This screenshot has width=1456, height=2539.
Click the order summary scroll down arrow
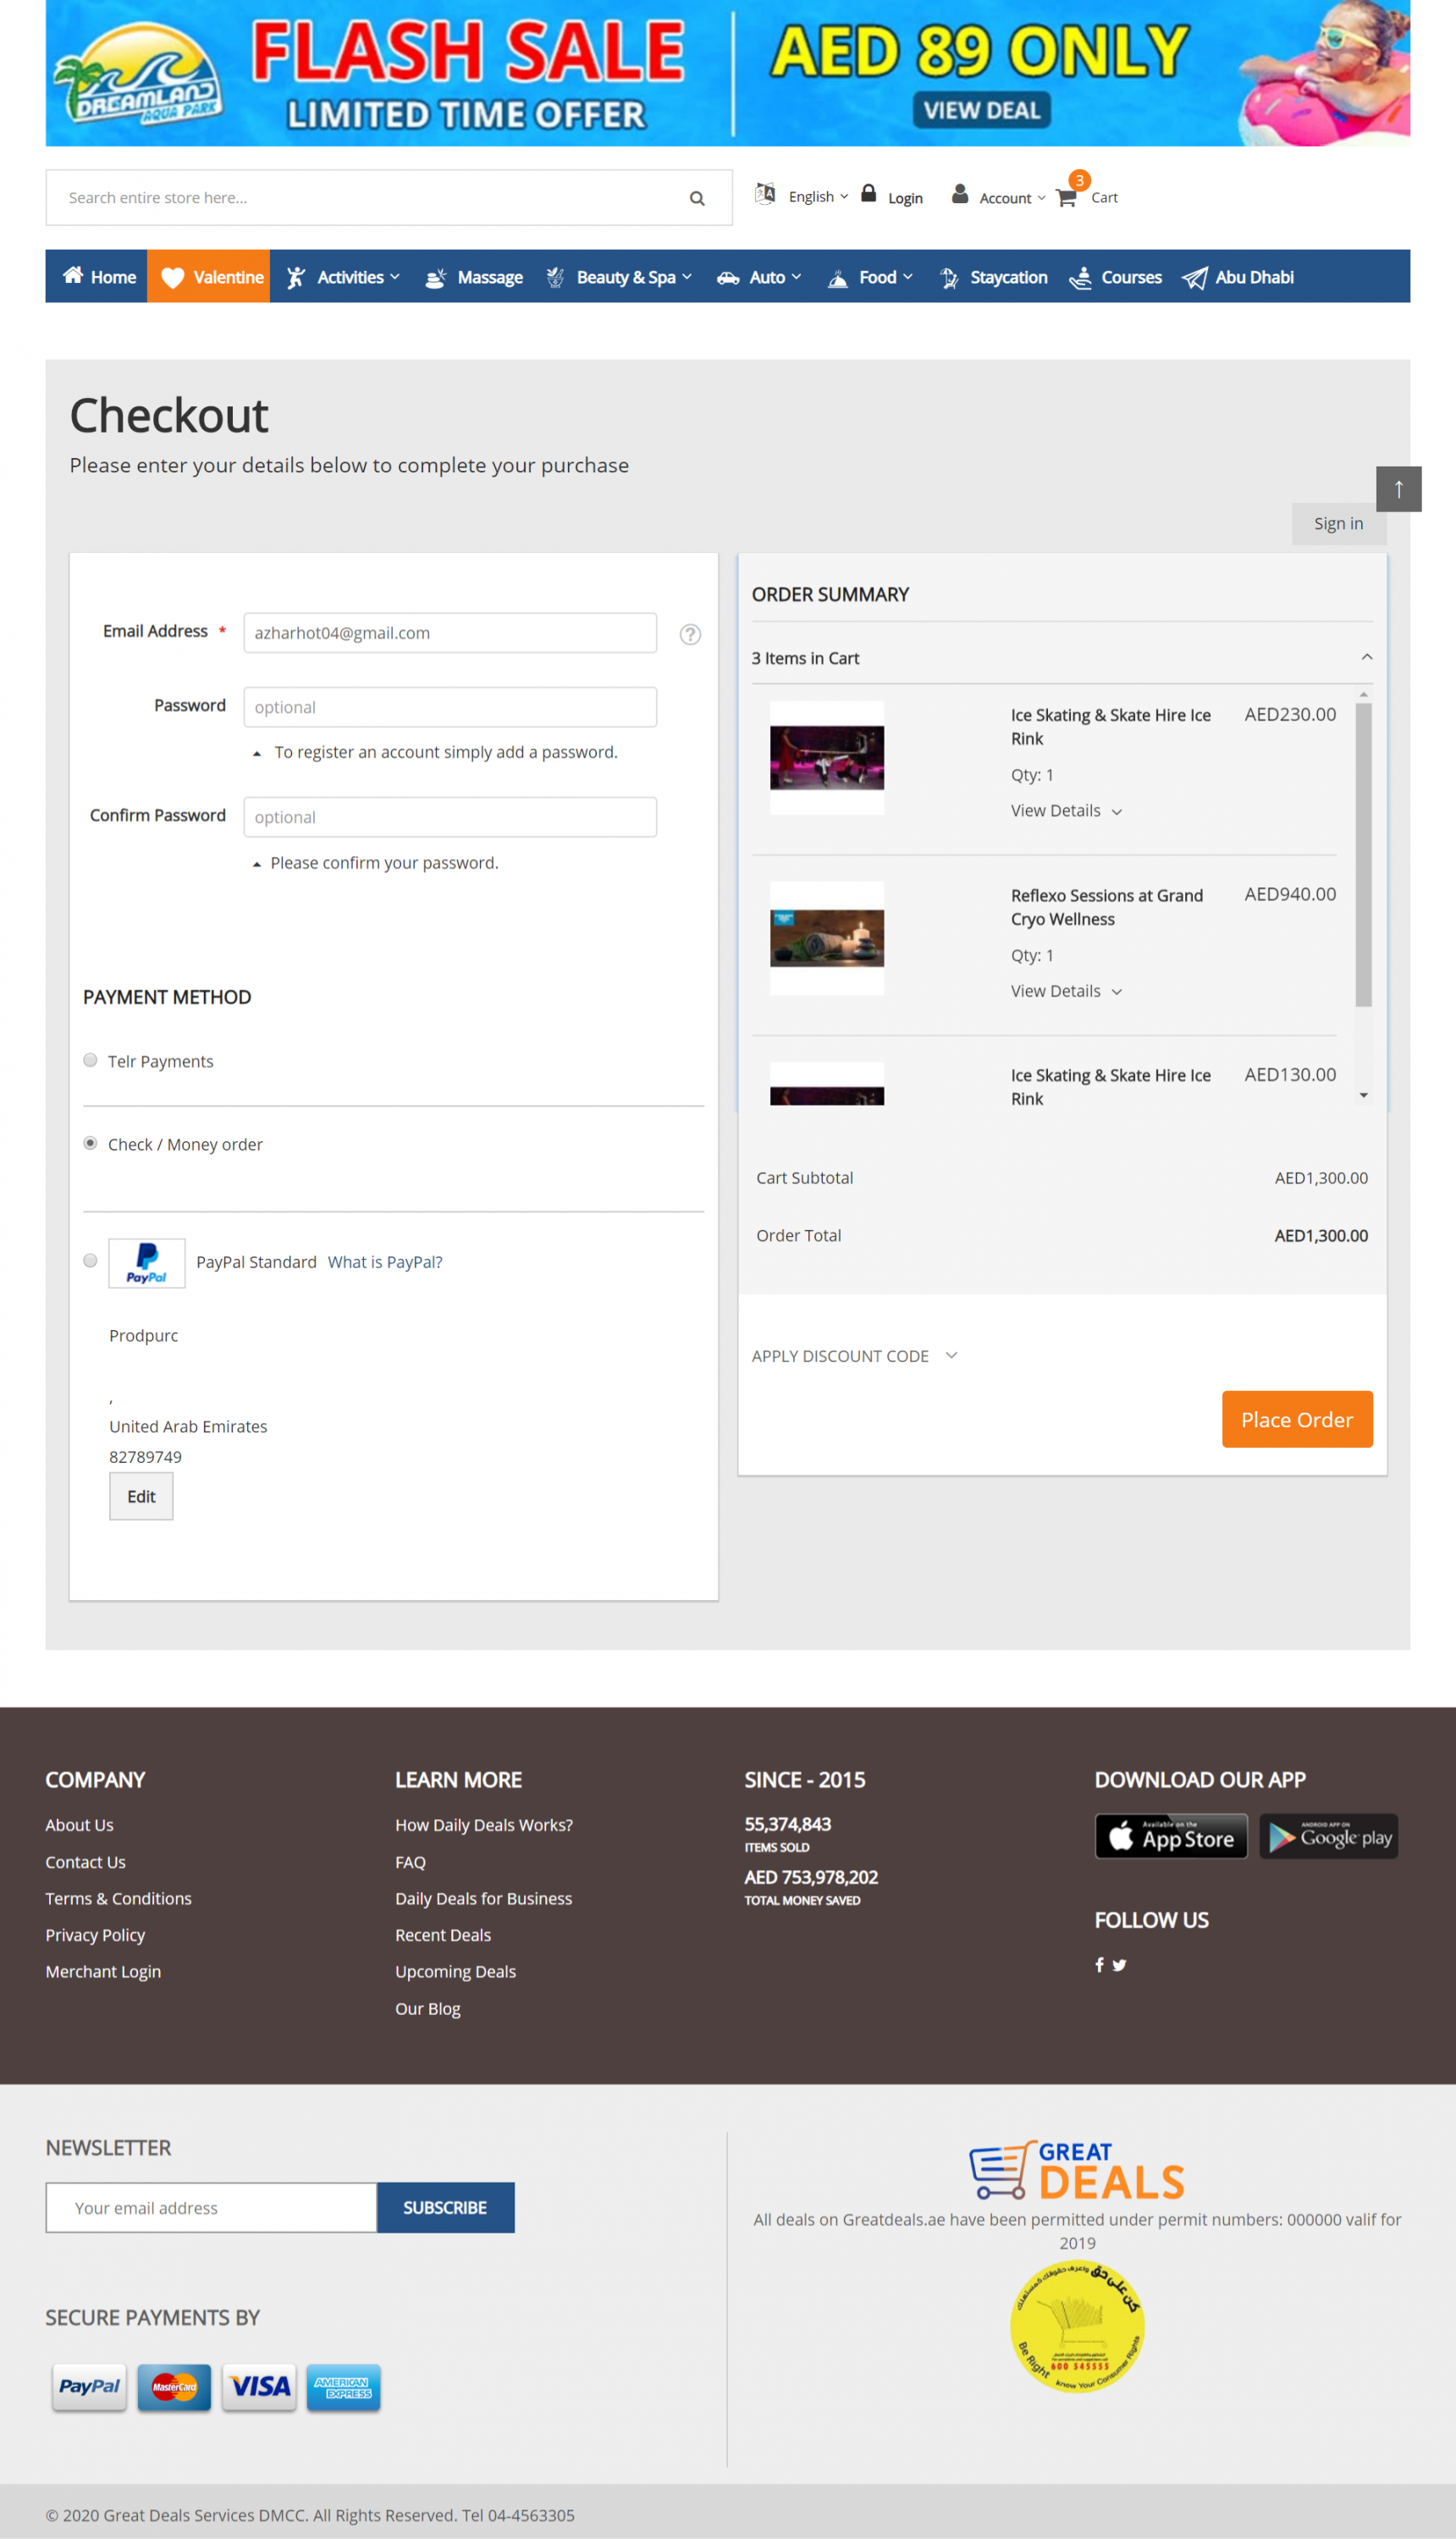point(1363,1096)
